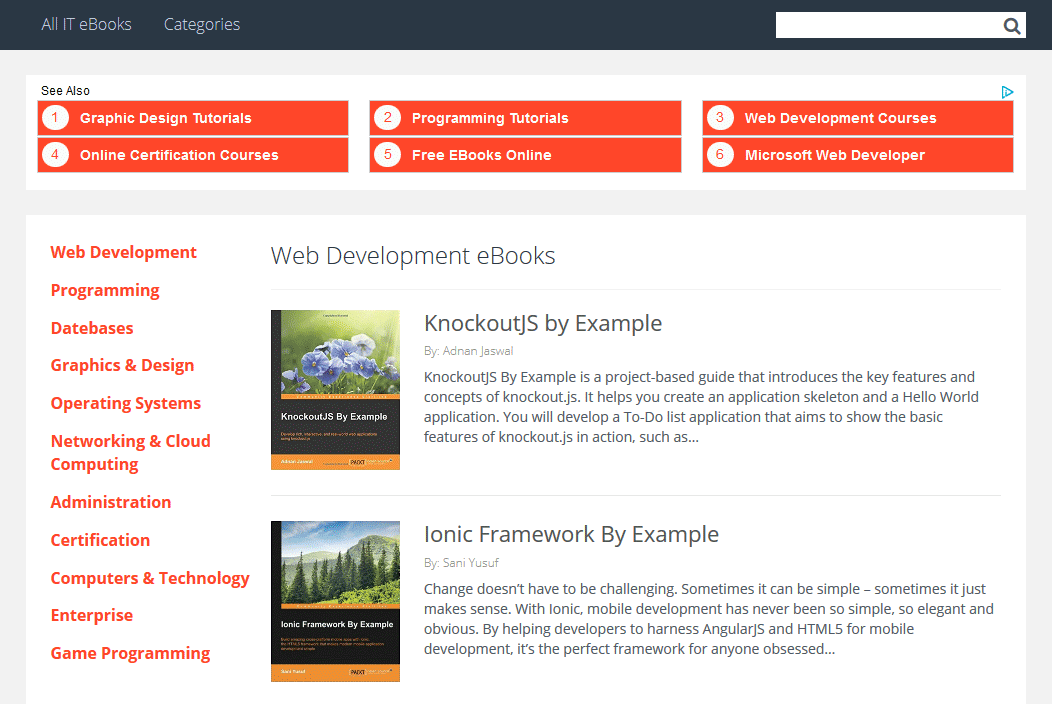This screenshot has width=1052, height=704.
Task: Open the Networking & Cloud Computing category
Action: [x=130, y=452]
